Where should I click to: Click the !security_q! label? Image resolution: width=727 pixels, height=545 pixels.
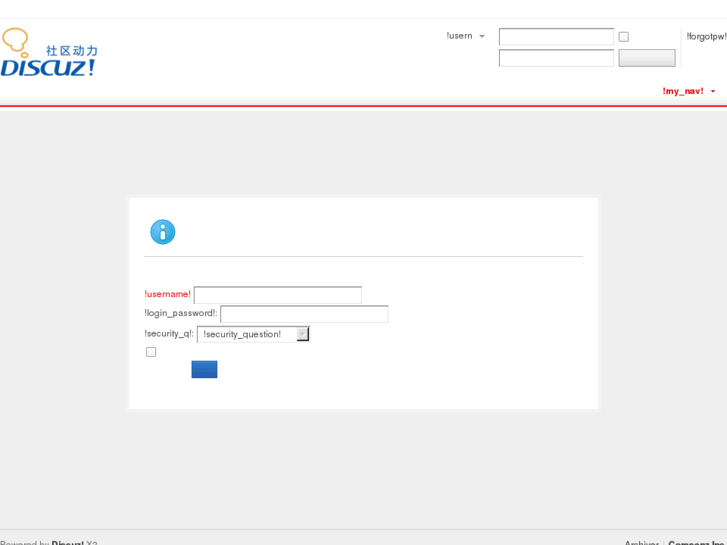coord(169,333)
